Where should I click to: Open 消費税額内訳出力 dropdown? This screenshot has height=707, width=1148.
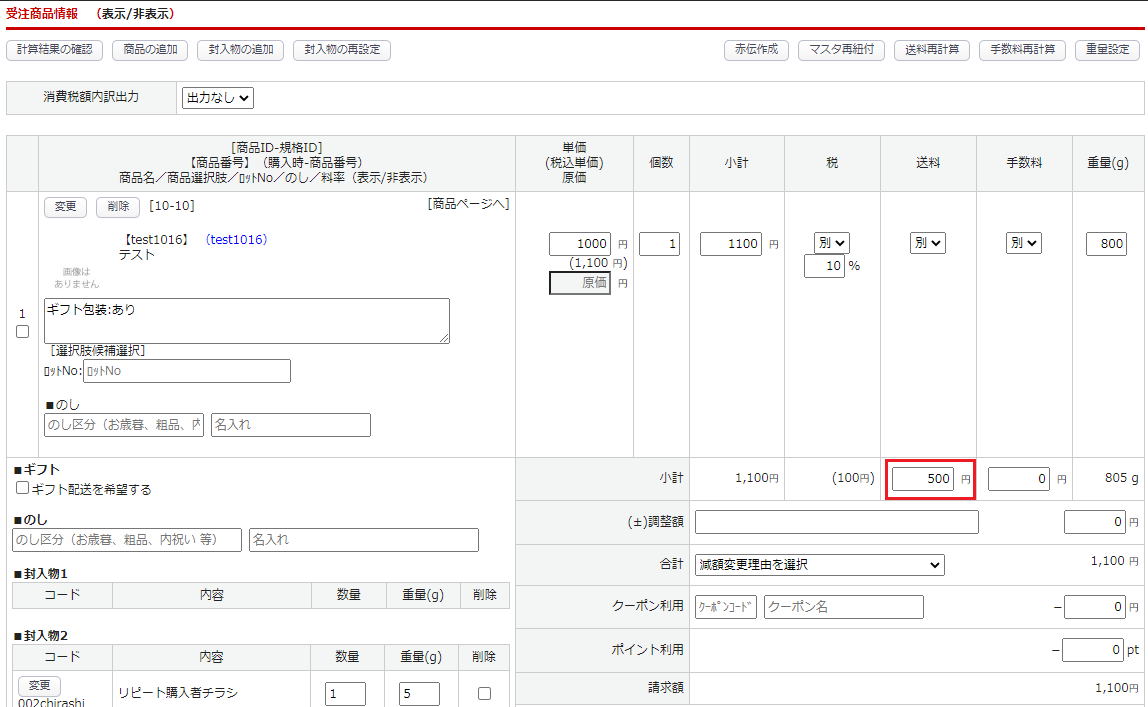pyautogui.click(x=218, y=98)
